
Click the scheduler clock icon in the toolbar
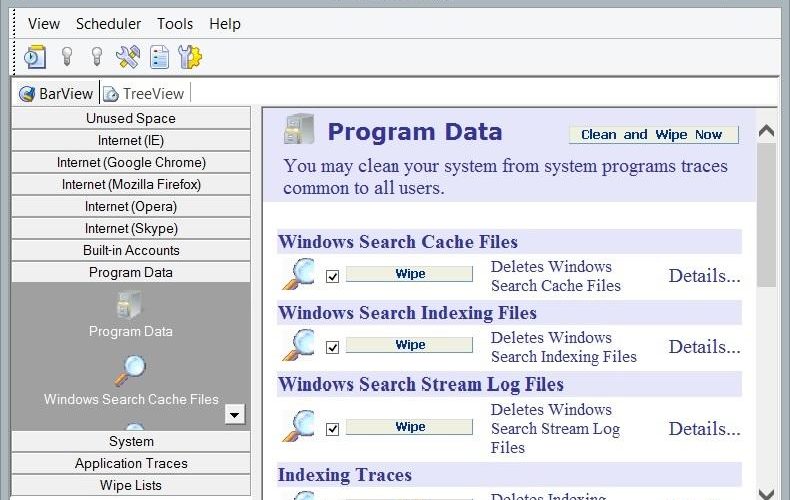click(x=35, y=57)
